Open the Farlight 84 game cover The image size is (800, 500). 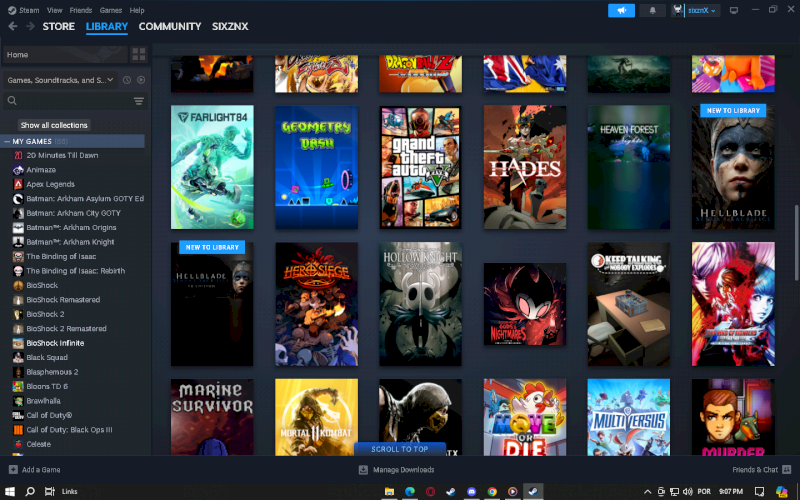[x=212, y=167]
